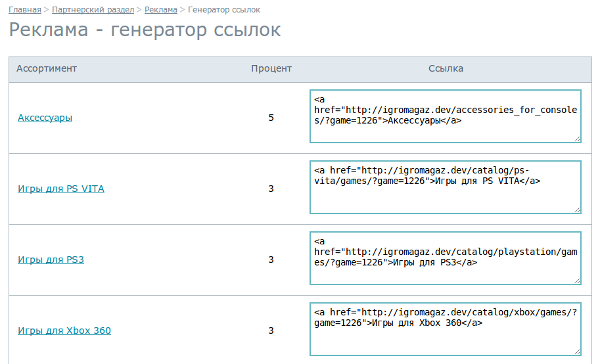
Task: Click the Процент column header
Action: [271, 69]
